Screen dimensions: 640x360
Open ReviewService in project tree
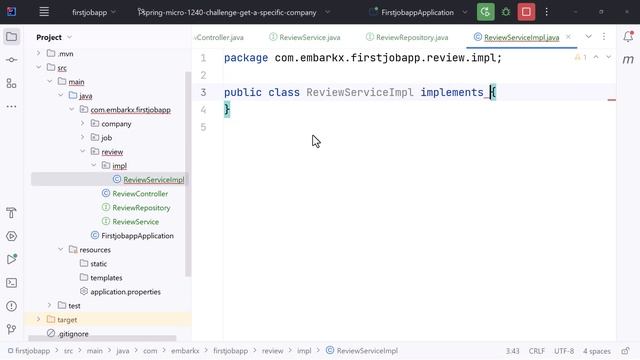[x=136, y=222]
